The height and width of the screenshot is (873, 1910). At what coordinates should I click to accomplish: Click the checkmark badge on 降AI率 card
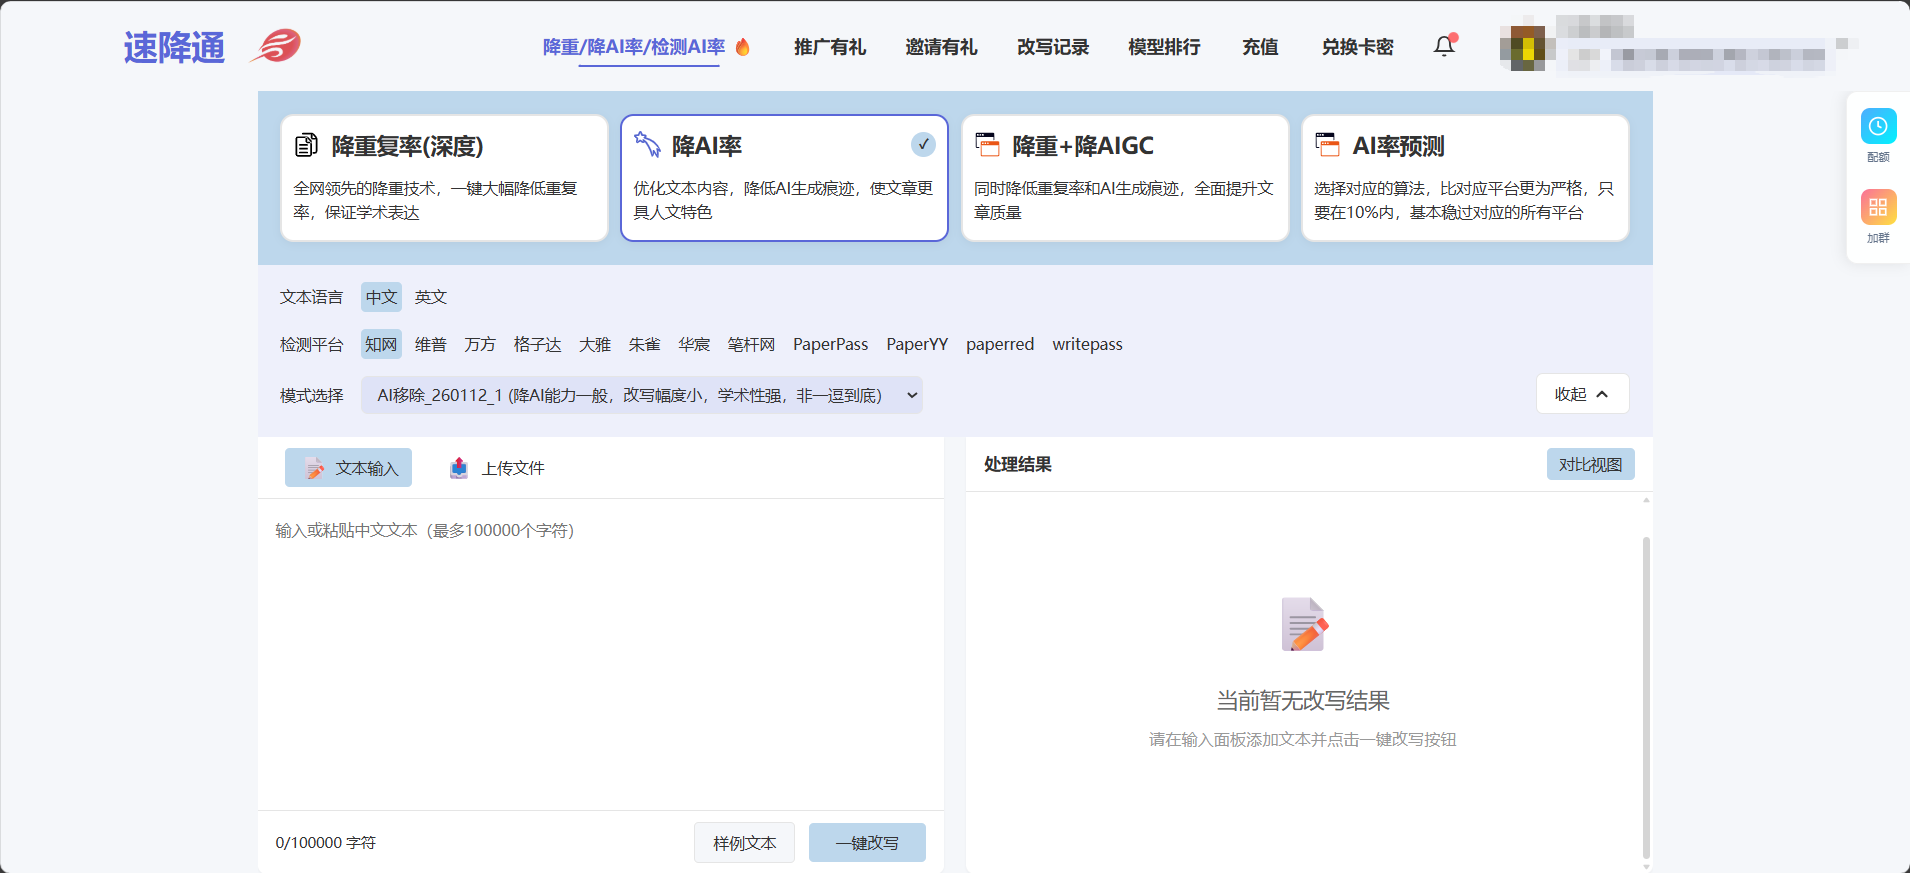(x=923, y=145)
